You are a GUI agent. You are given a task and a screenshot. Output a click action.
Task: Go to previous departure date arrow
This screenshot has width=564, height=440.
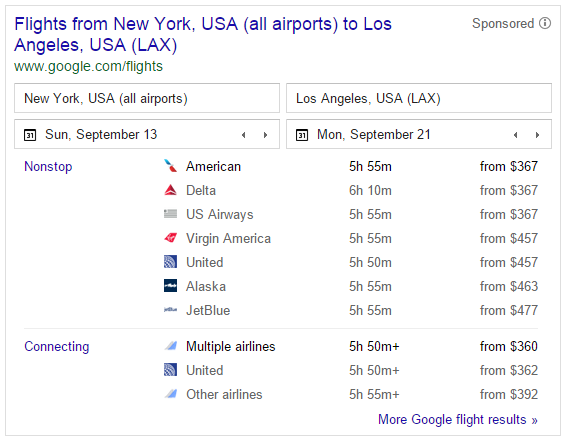pos(244,135)
